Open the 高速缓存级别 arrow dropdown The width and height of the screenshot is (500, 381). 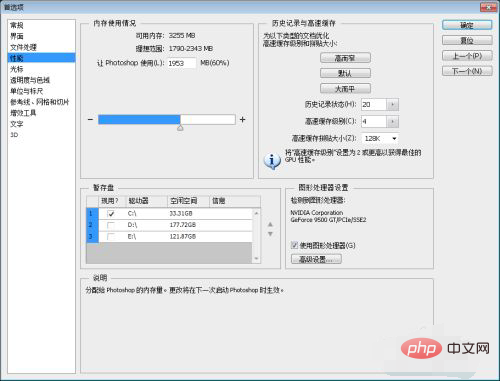393,121
